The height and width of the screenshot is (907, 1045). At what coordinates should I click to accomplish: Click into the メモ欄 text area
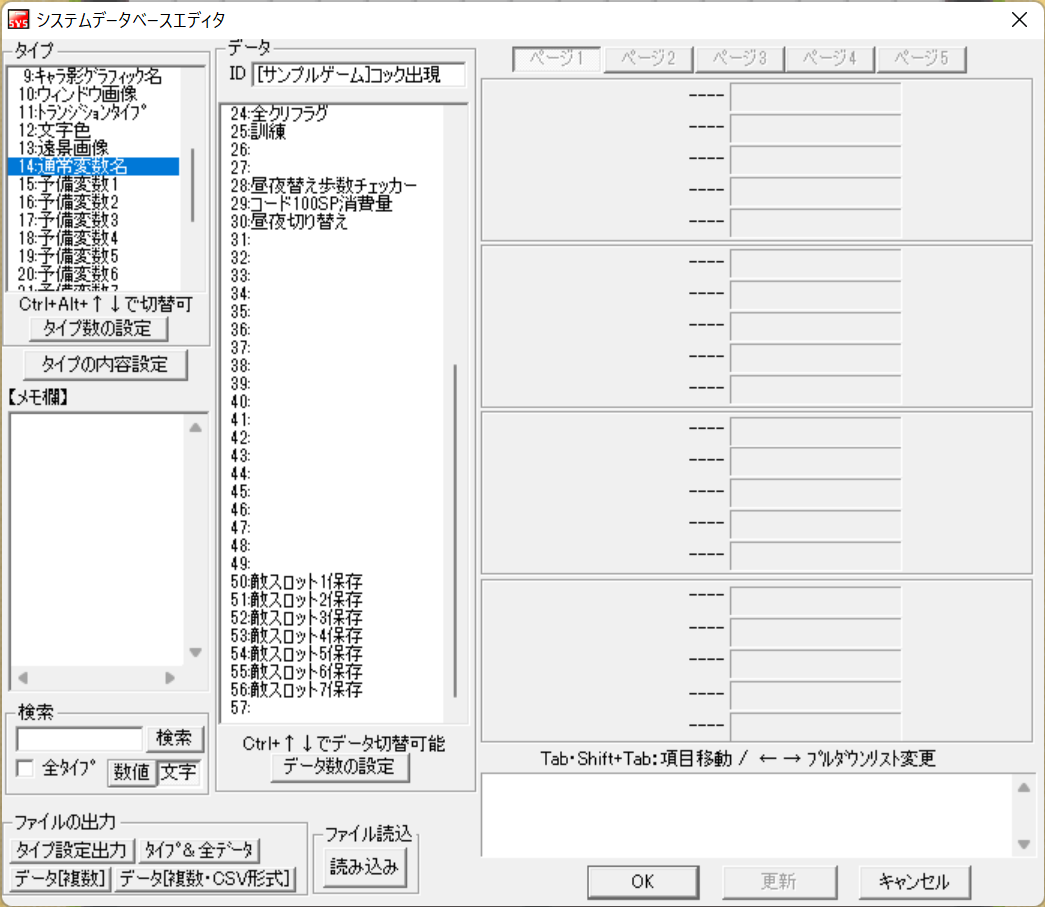coord(97,539)
